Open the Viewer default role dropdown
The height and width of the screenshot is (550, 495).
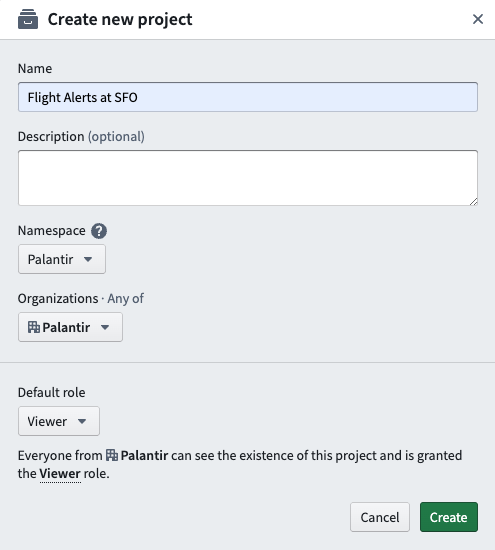click(x=59, y=421)
